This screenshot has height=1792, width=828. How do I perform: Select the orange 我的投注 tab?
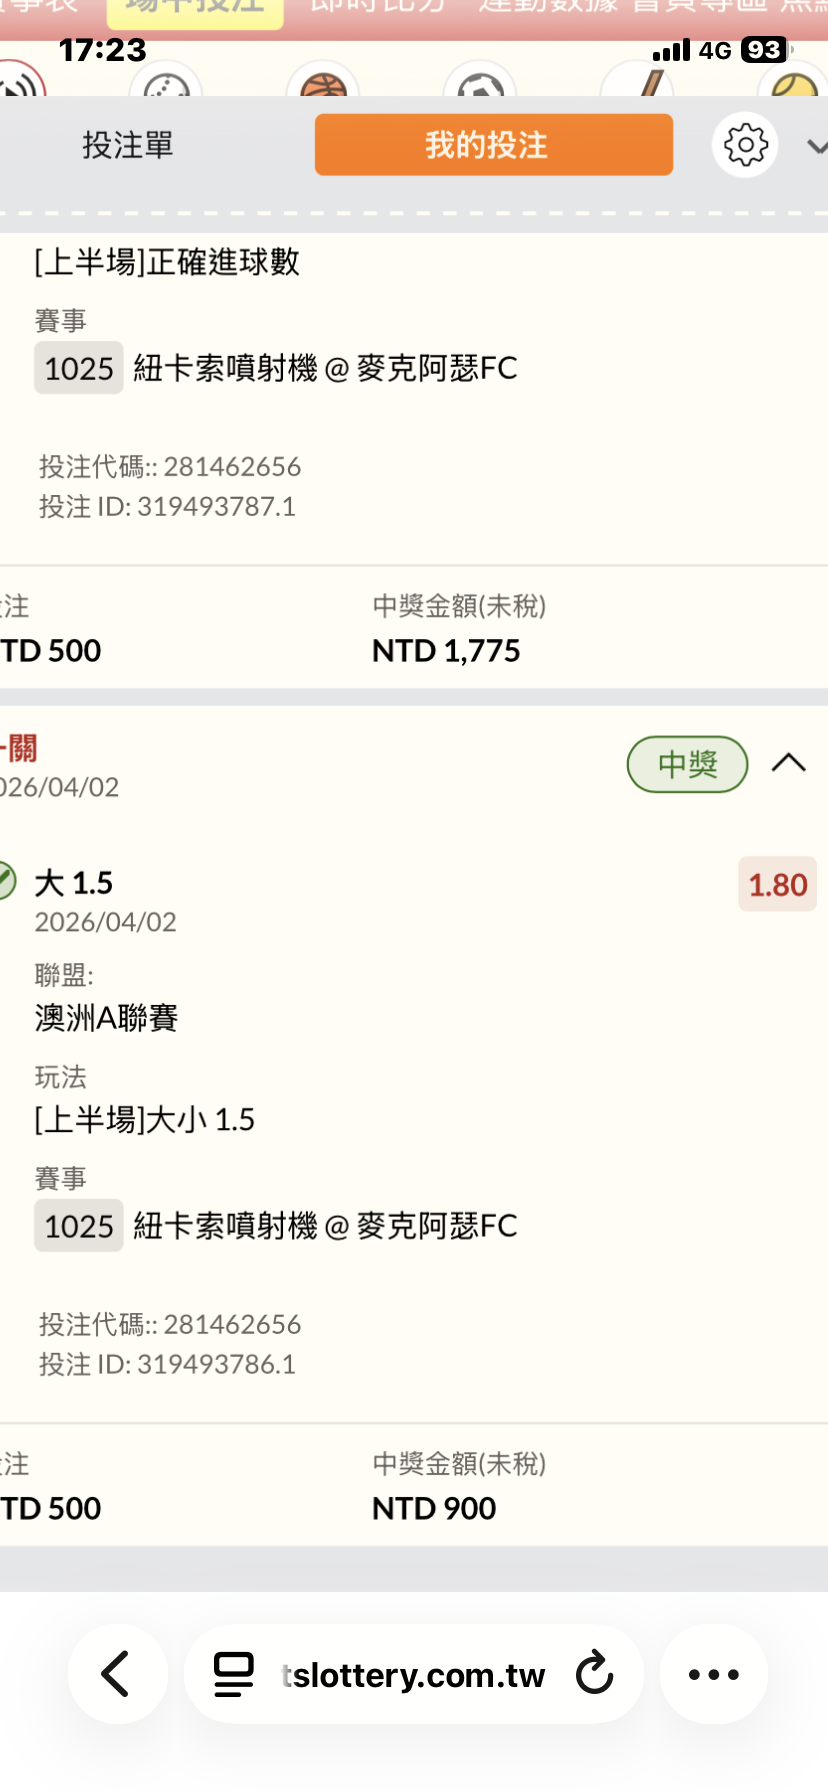point(494,145)
